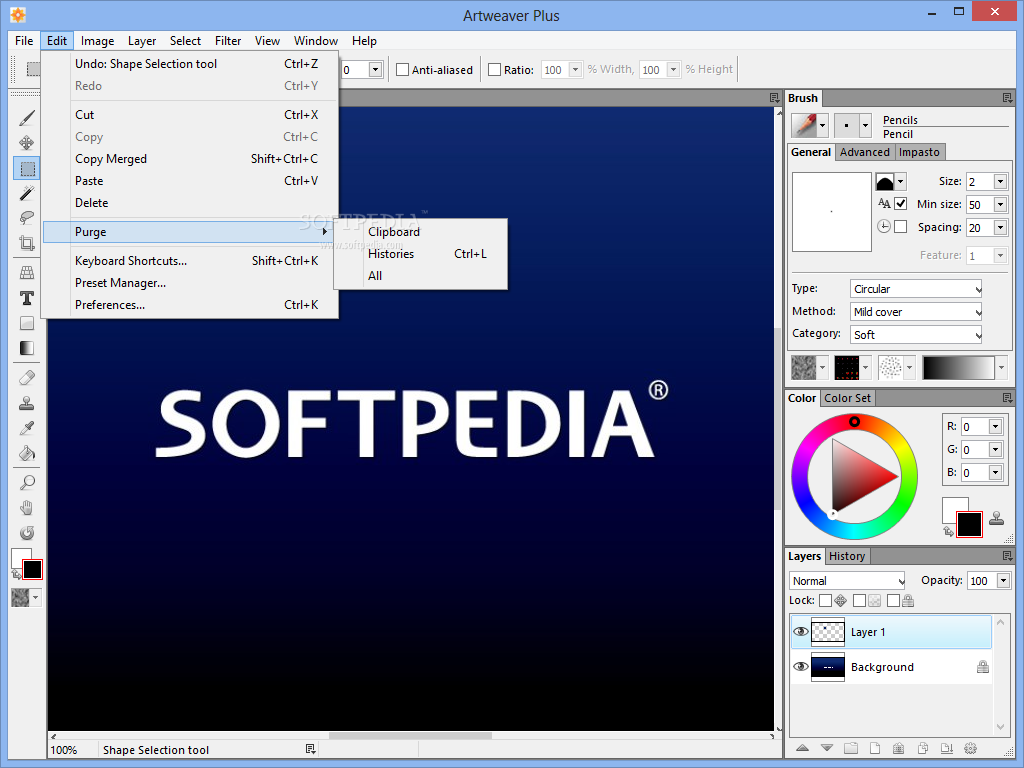The image size is (1024, 768).
Task: Select the Text tool
Action: (x=27, y=298)
